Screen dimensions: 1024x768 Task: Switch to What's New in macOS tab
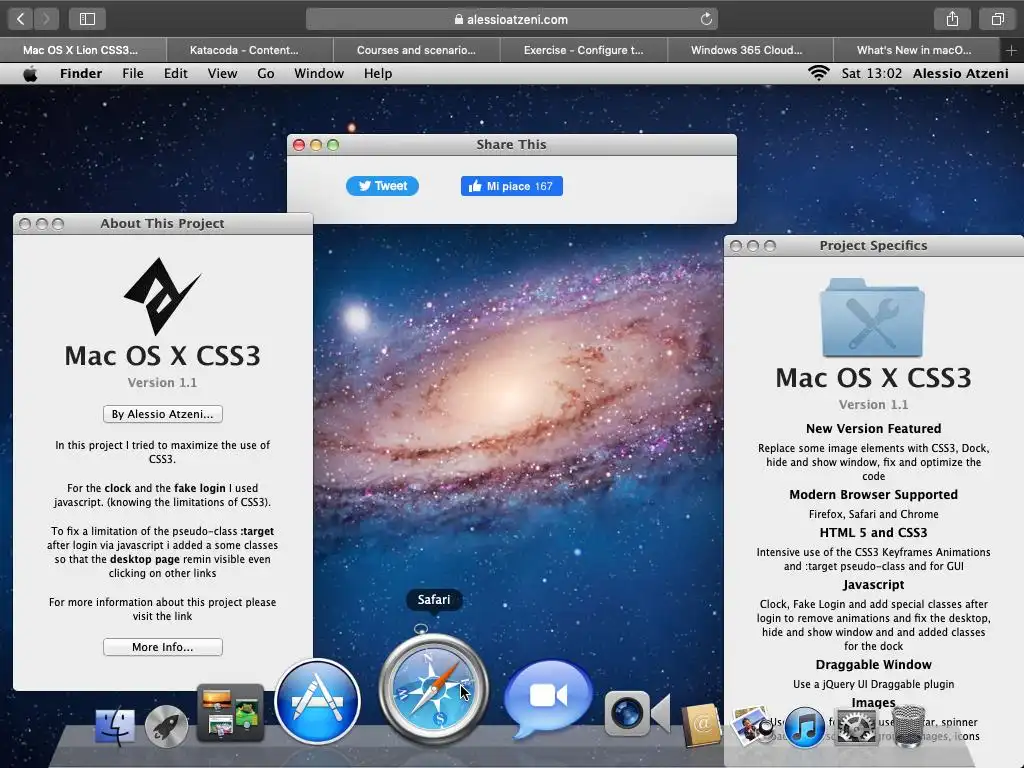pyautogui.click(x=917, y=50)
